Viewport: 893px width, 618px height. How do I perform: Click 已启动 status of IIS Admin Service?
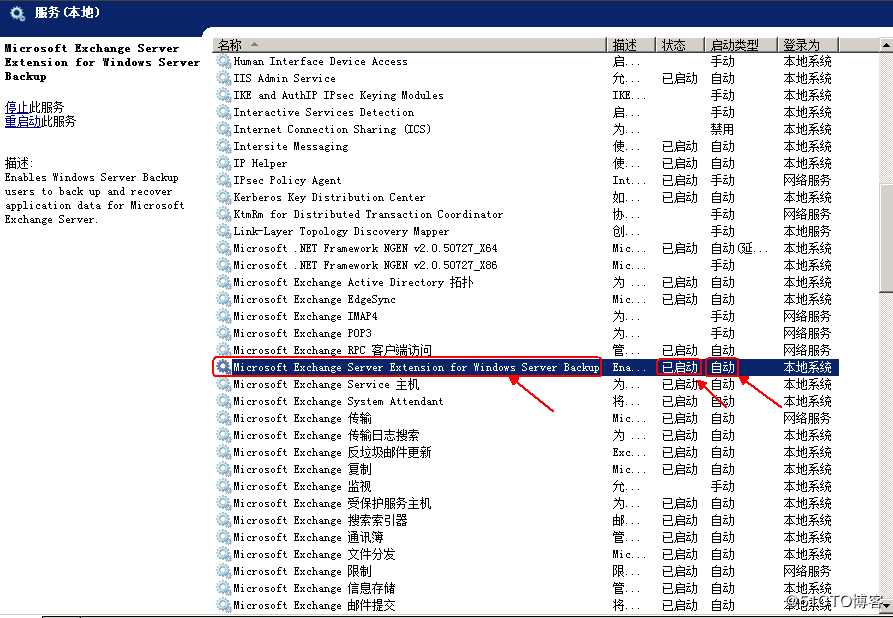(679, 78)
